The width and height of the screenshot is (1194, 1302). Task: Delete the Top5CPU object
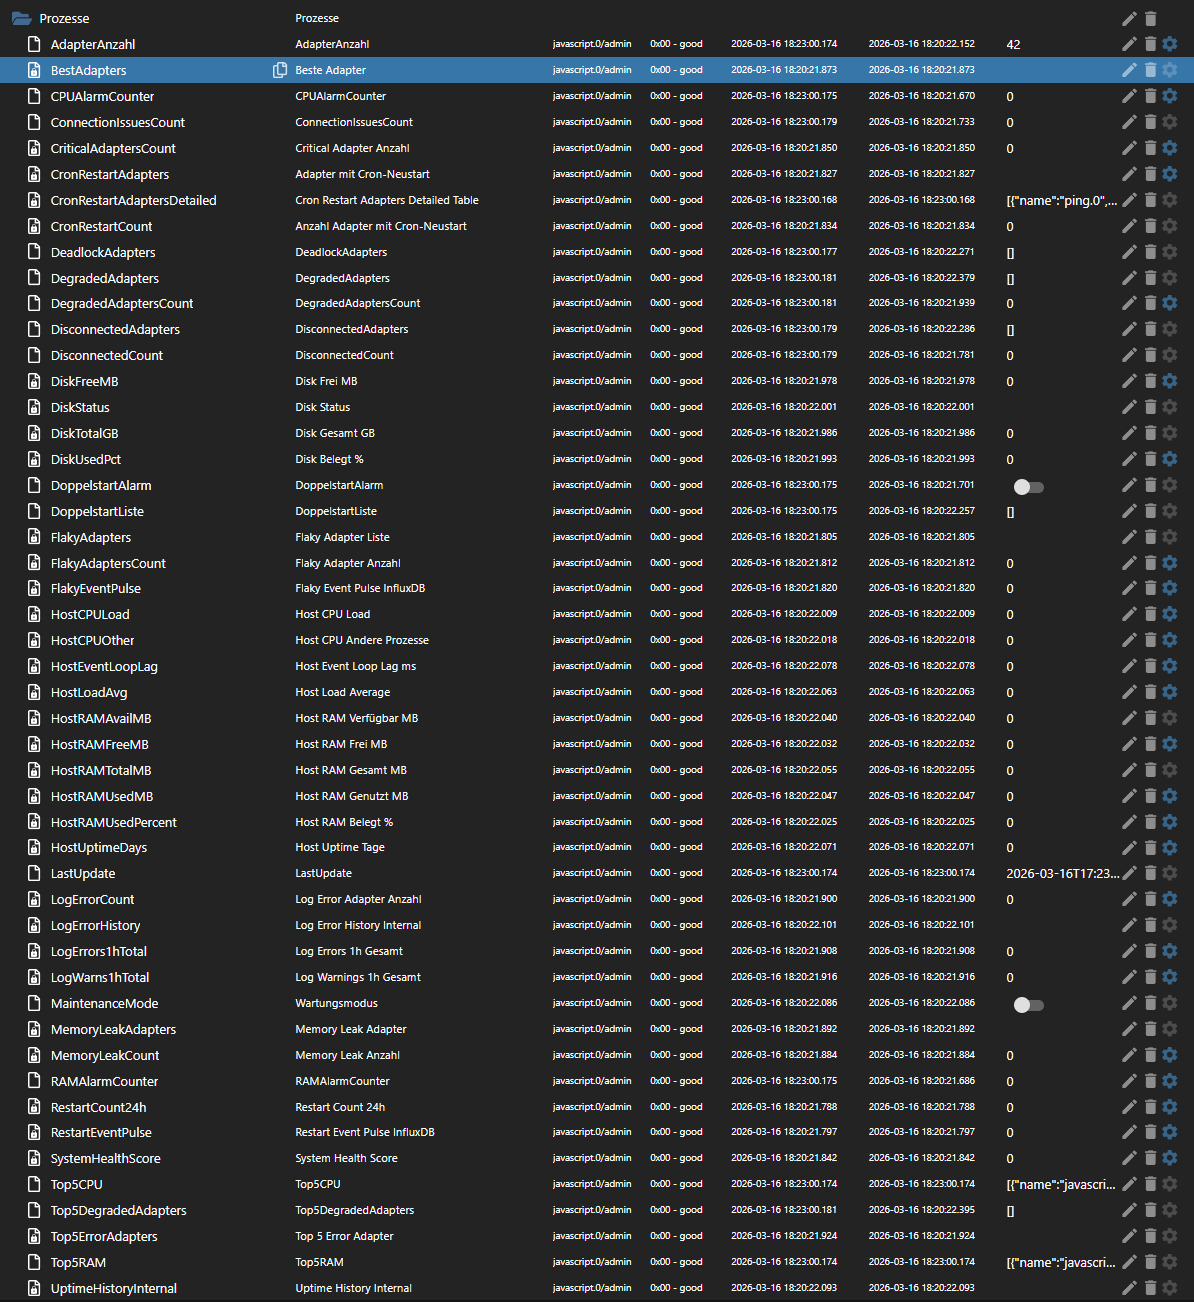pos(1150,1184)
